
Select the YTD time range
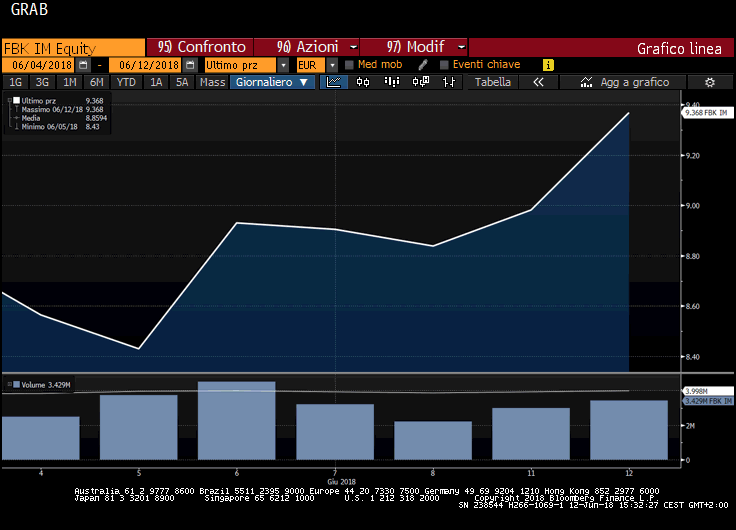click(x=126, y=82)
